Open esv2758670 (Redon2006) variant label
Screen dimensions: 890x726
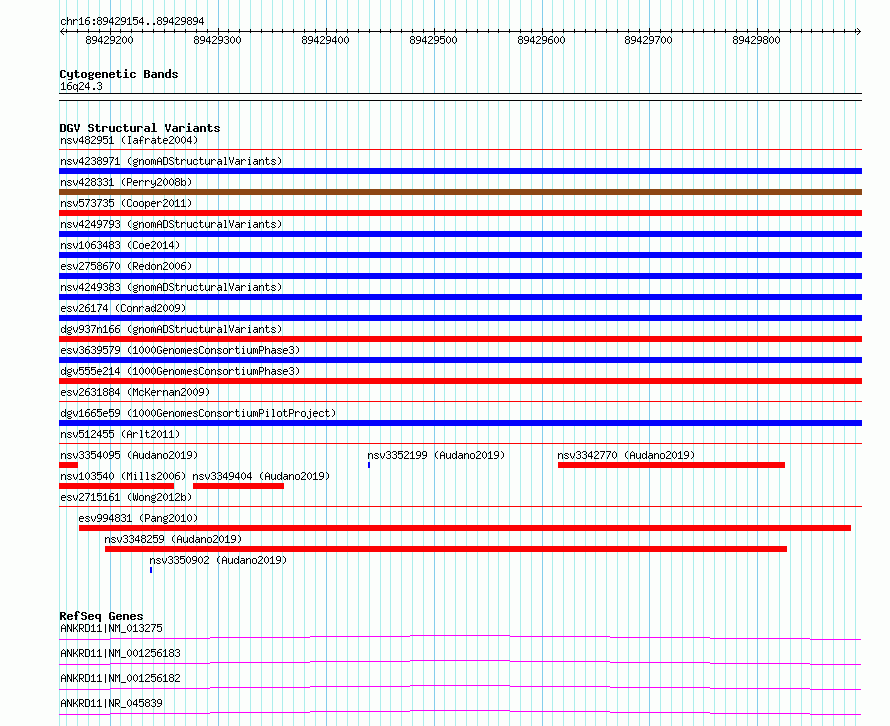coord(126,266)
